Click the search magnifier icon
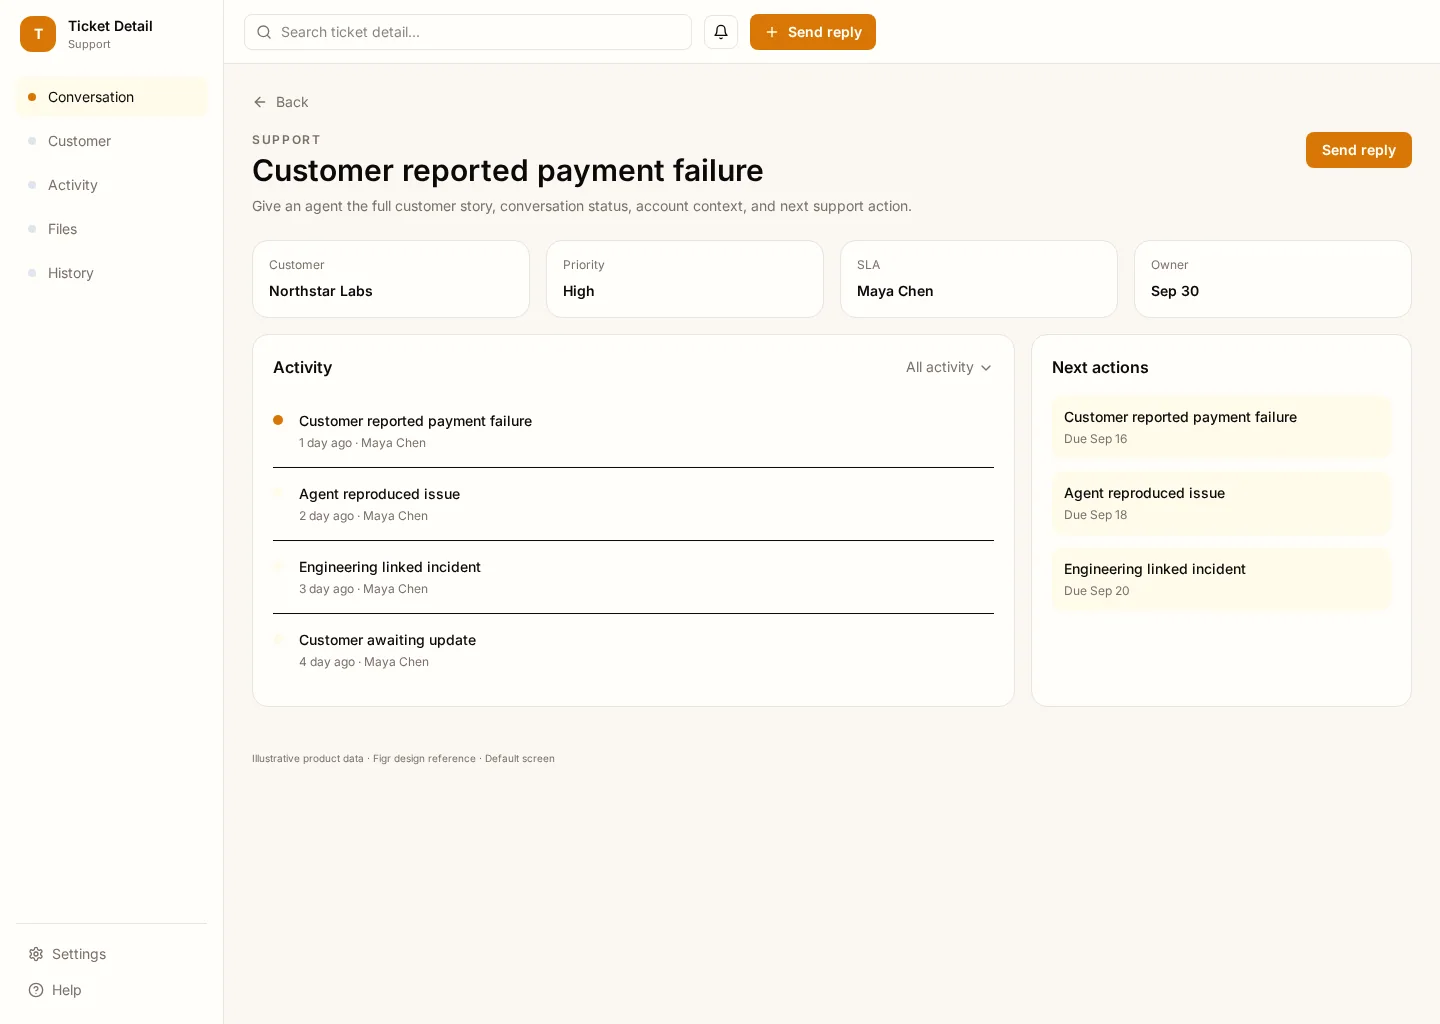The width and height of the screenshot is (1440, 1024). coord(264,32)
